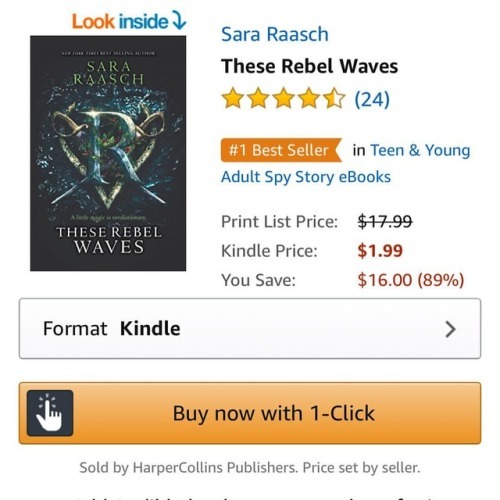Open the Teen & Young category link
Viewport: 500px width, 500px height.
pyautogui.click(x=420, y=150)
